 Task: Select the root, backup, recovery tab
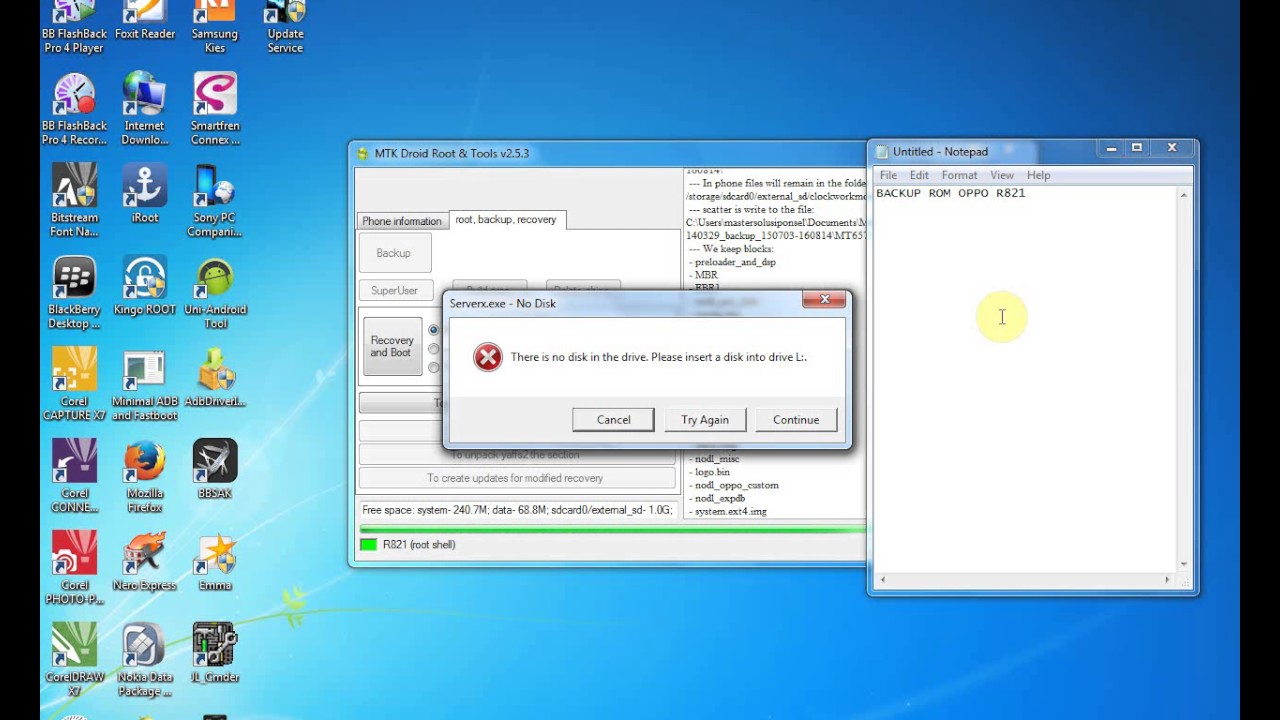[x=506, y=219]
